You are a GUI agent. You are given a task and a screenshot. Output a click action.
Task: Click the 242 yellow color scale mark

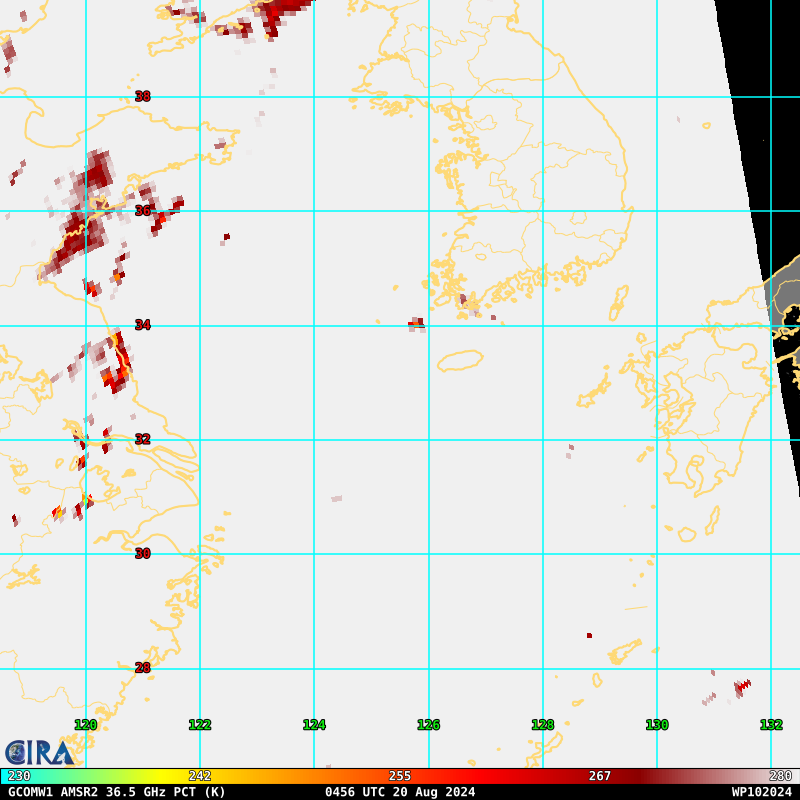coord(200,776)
